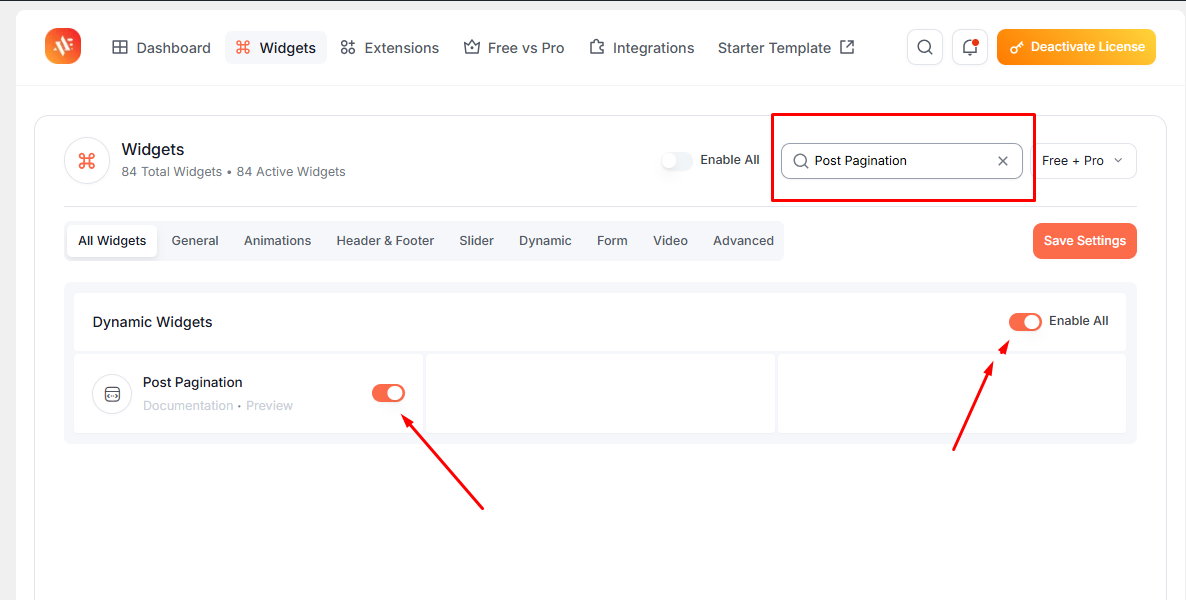Viewport: 1186px width, 600px height.
Task: Switch to the Form tab
Action: point(612,241)
